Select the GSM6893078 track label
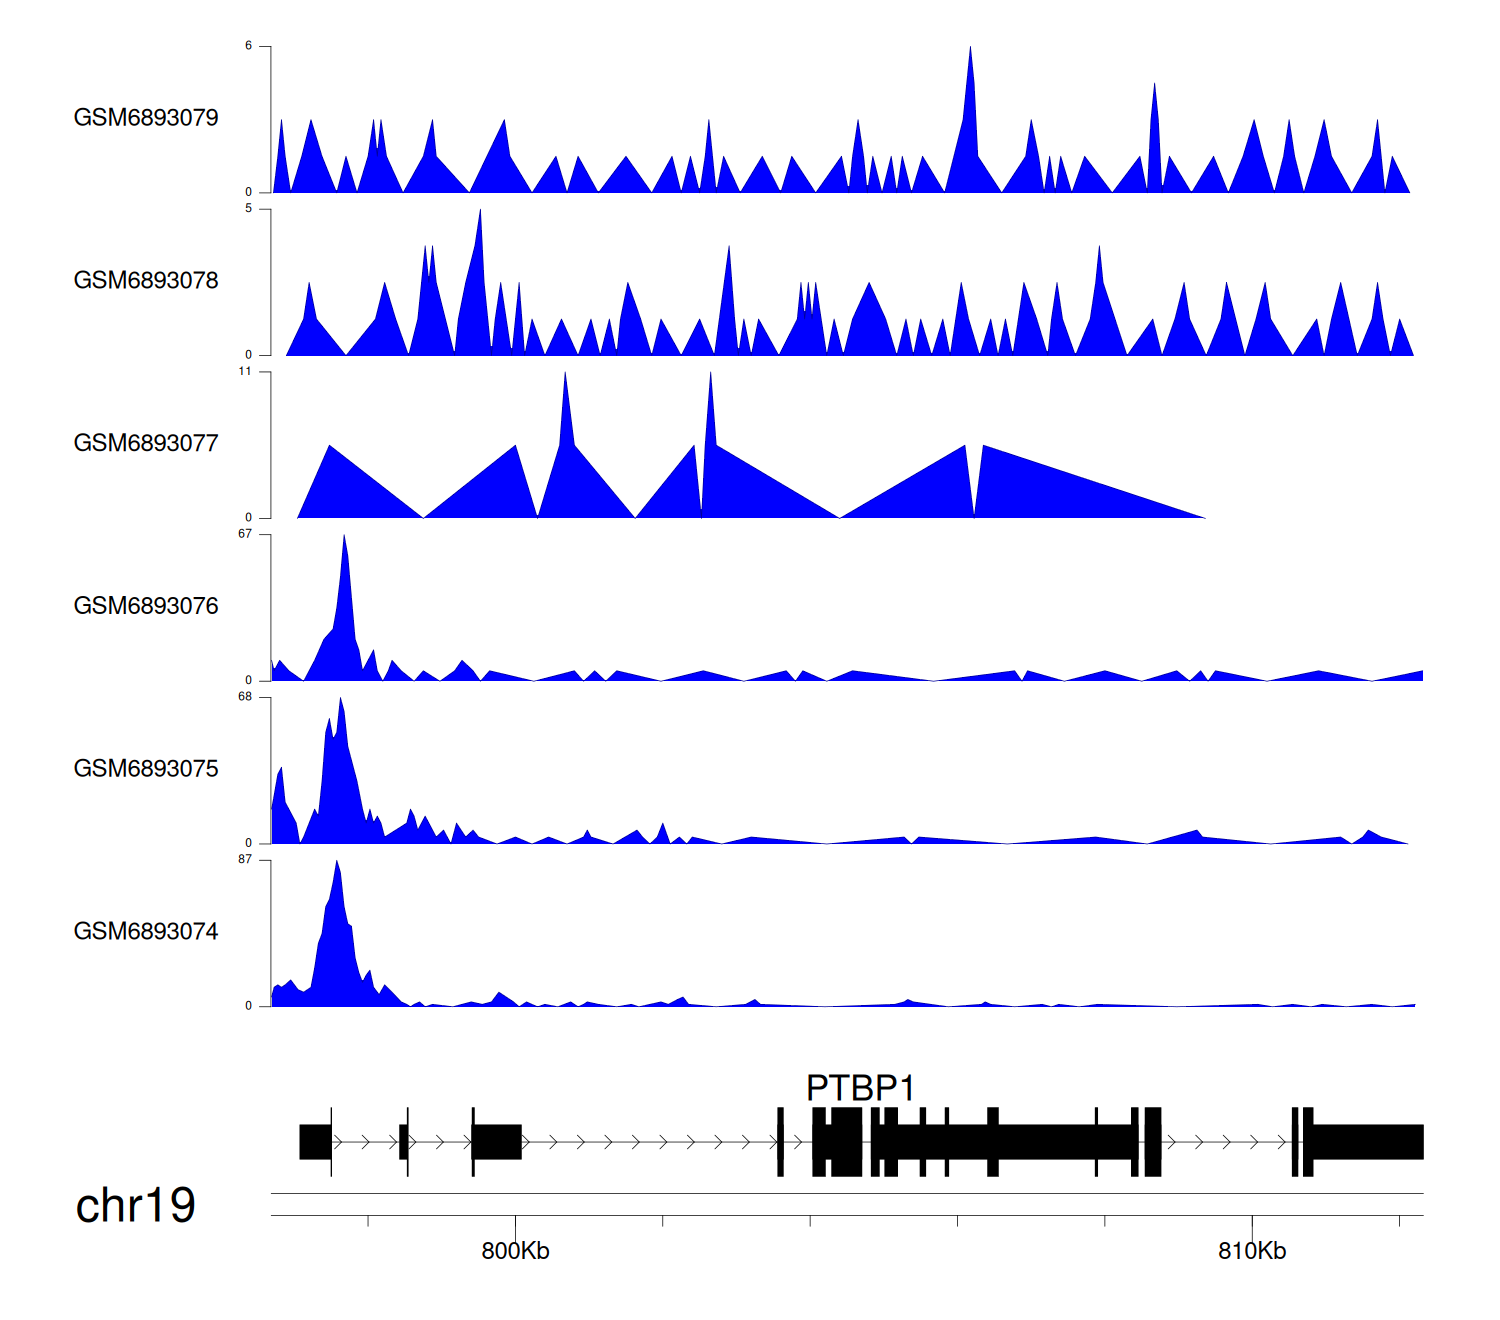 [146, 281]
